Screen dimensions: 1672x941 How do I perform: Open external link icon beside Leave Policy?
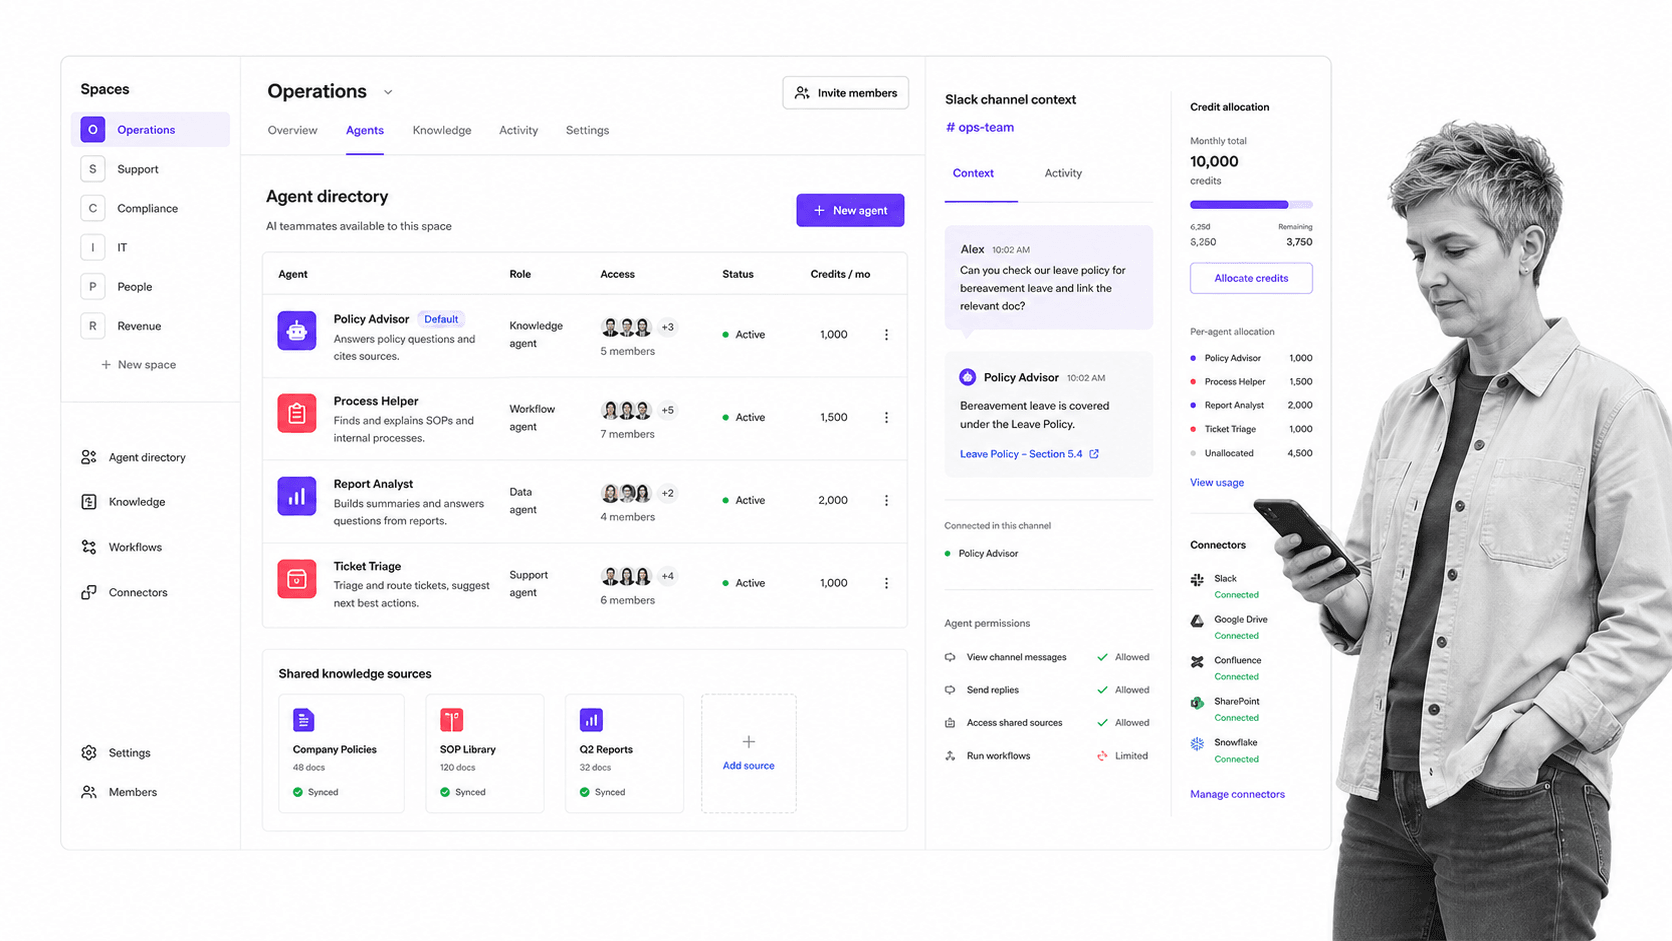(x=1094, y=454)
